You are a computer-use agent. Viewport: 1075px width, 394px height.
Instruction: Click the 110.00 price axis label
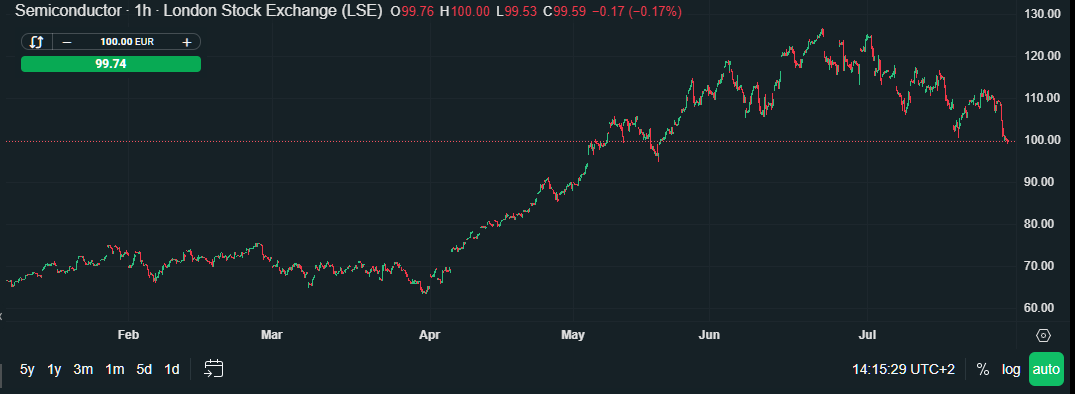click(1042, 98)
